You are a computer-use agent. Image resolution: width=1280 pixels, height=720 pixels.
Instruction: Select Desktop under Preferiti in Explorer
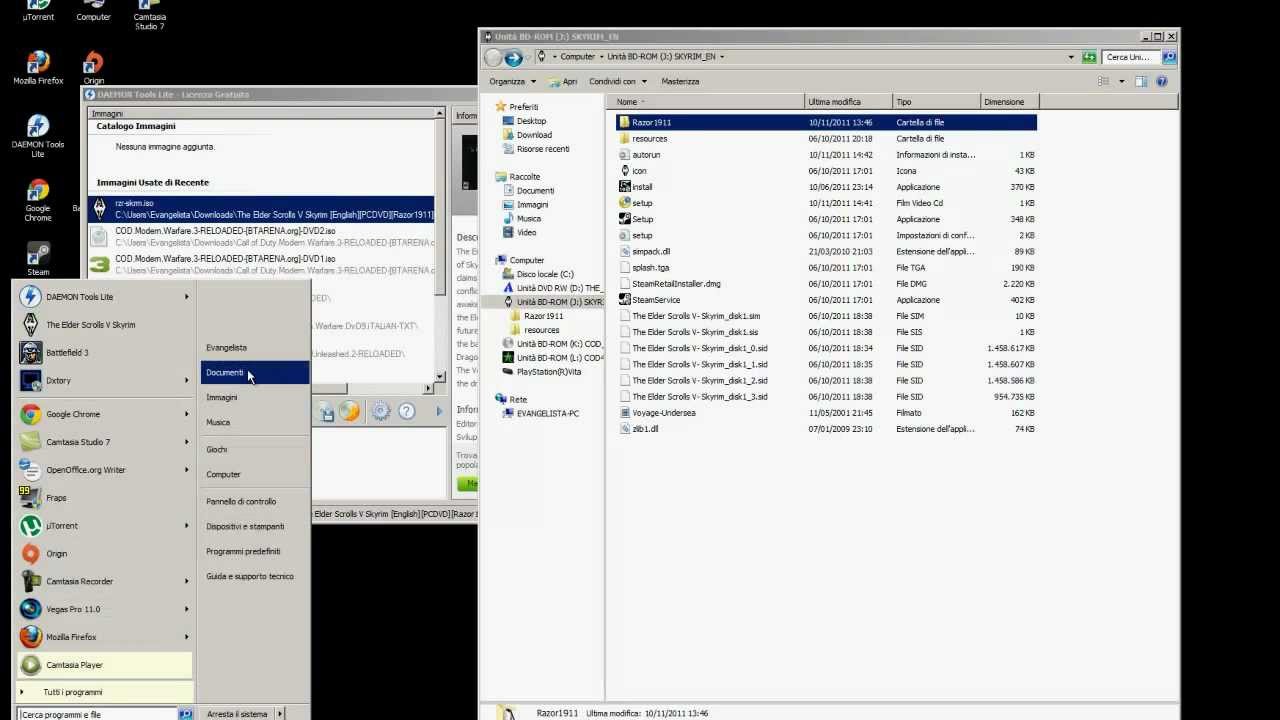531,121
